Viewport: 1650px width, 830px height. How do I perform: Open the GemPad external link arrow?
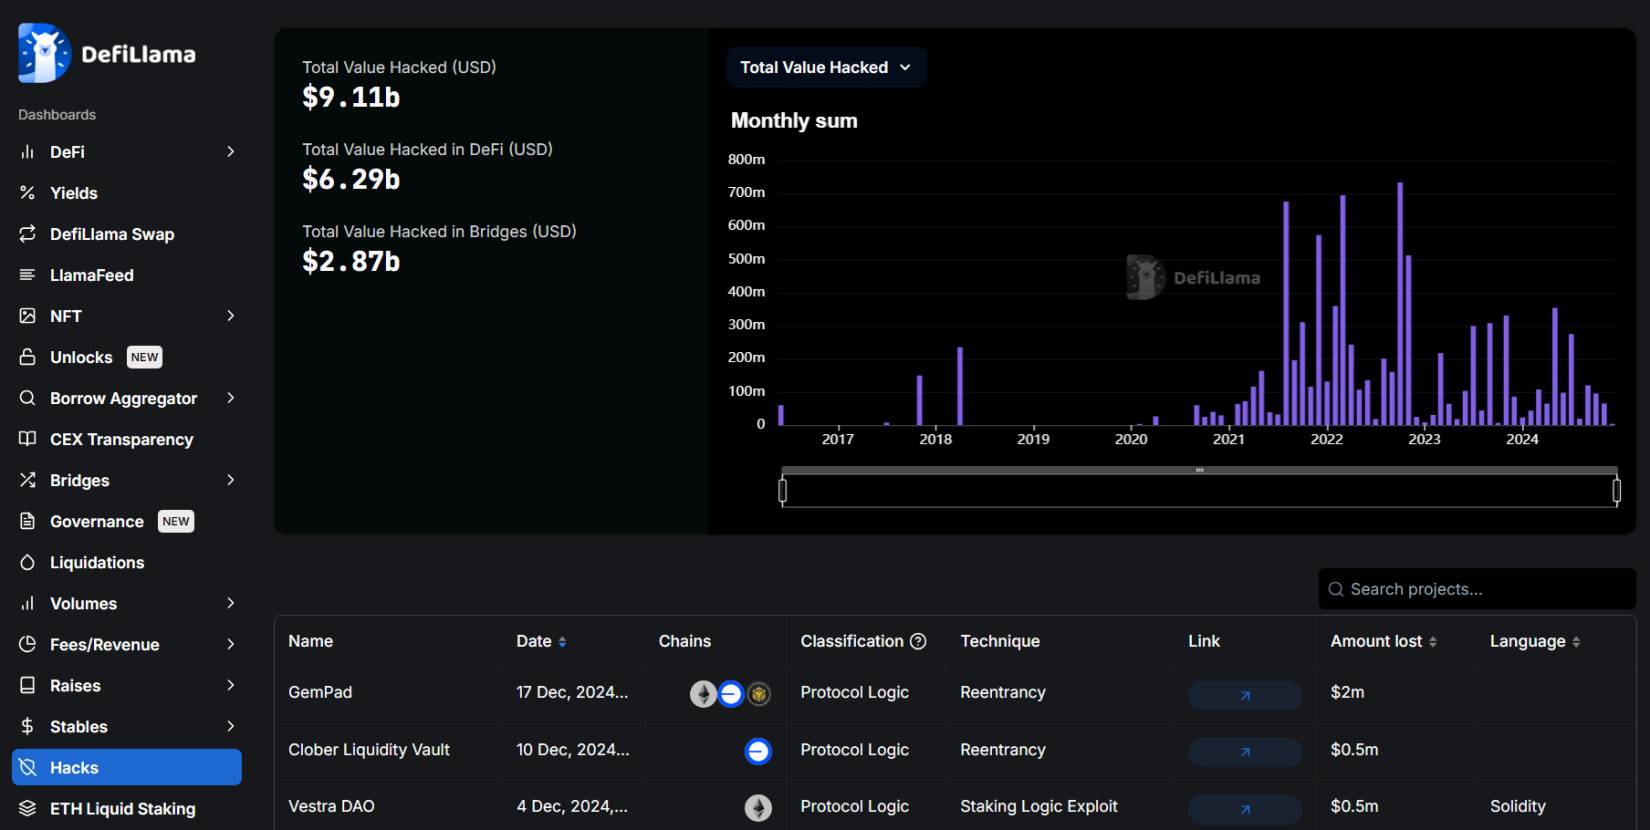point(1245,695)
